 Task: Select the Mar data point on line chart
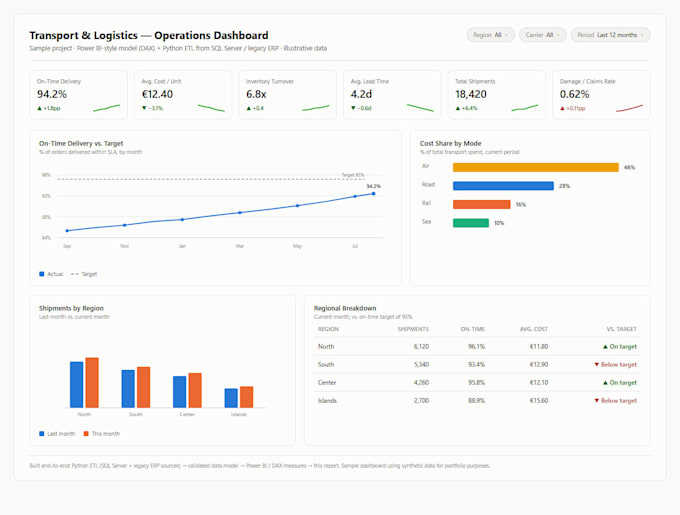240,212
